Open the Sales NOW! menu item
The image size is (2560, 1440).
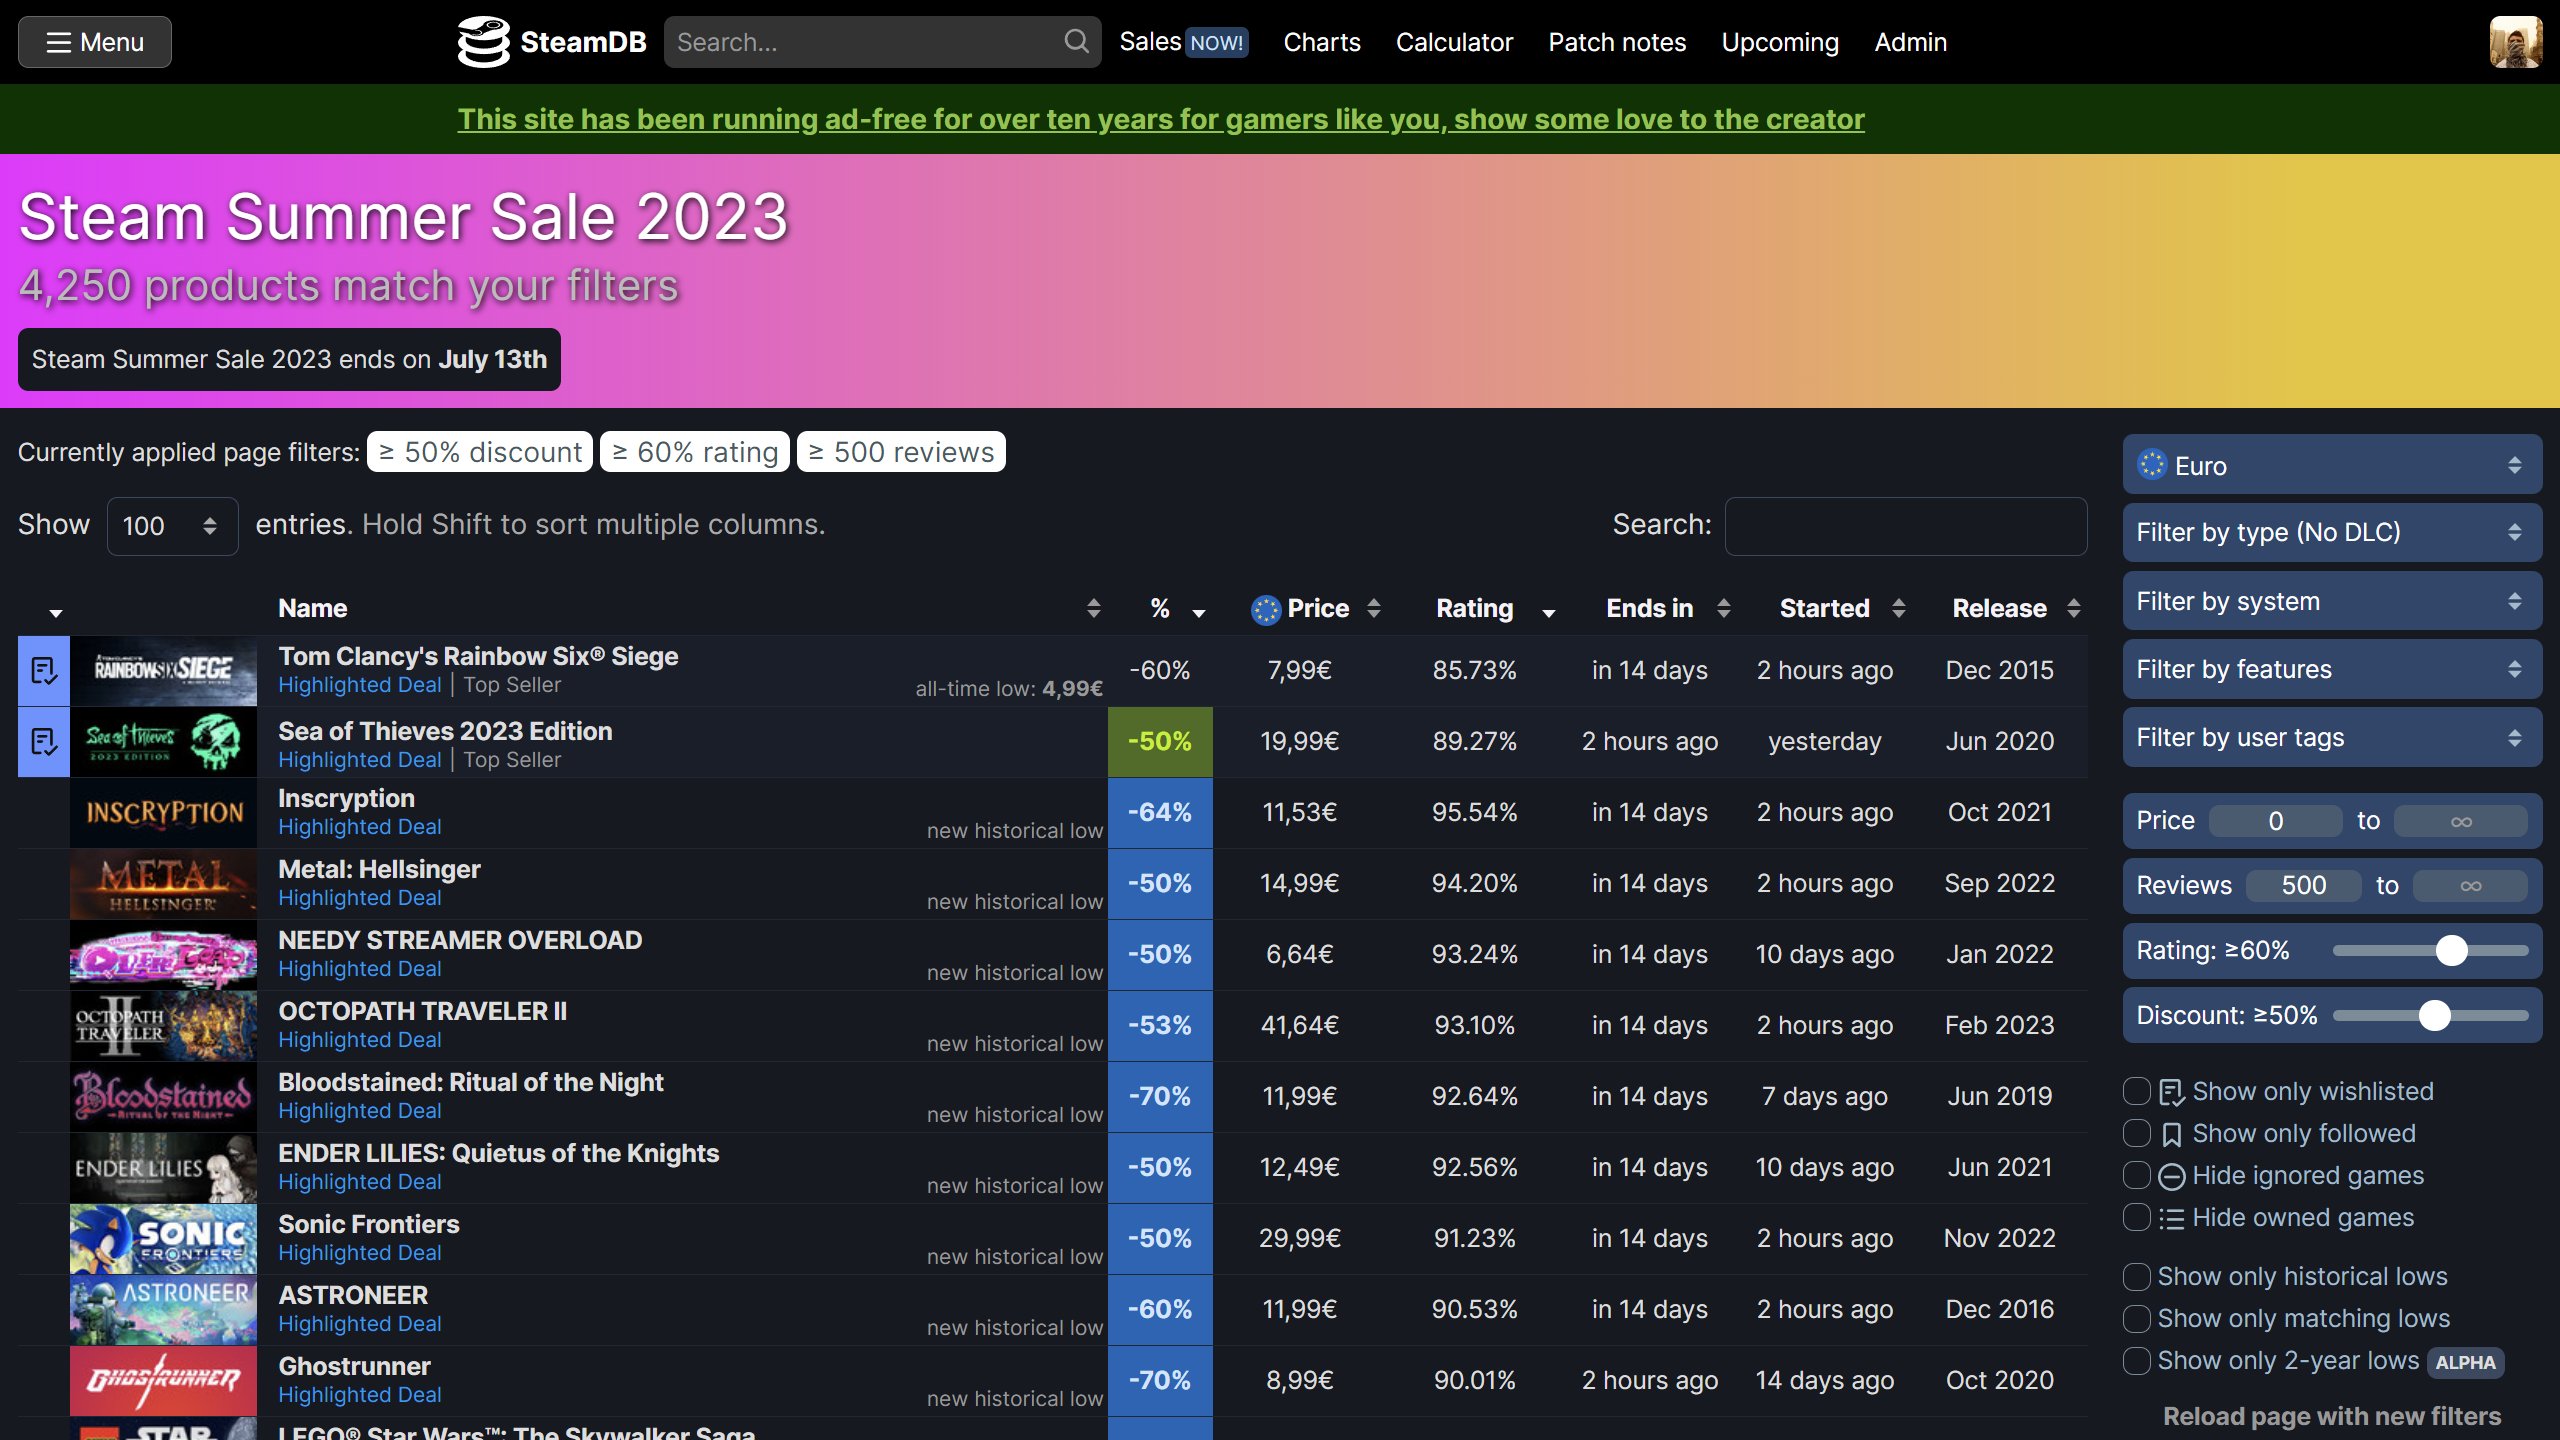point(1182,40)
